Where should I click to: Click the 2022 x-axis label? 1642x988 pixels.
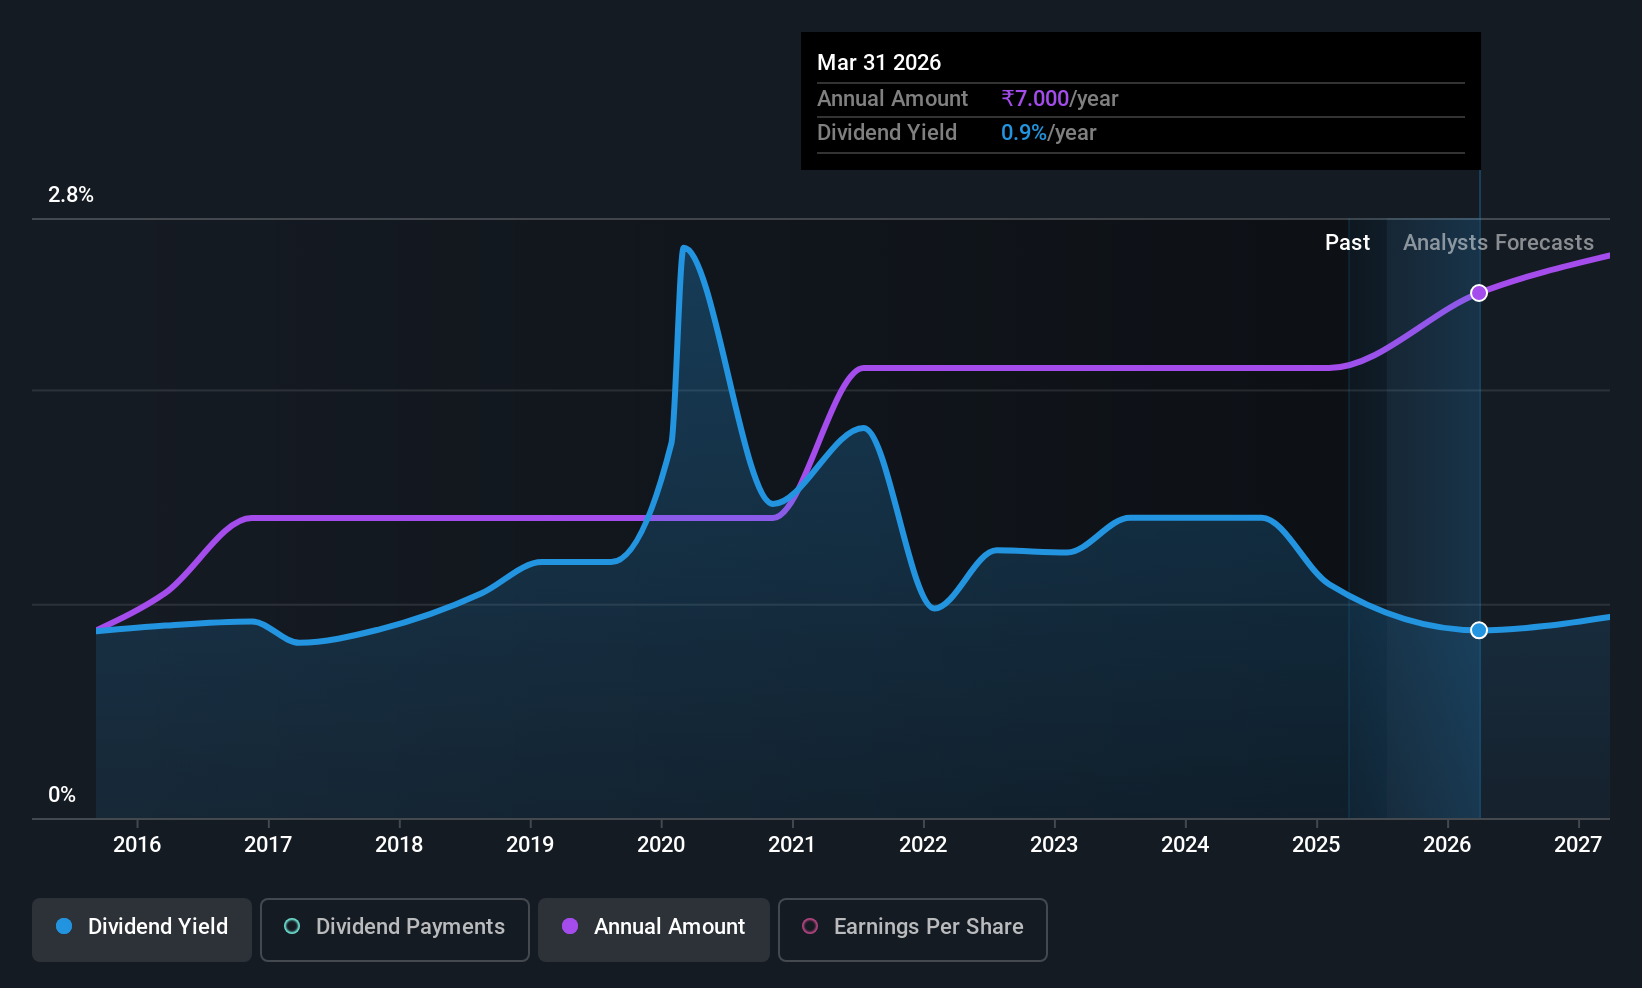923,844
